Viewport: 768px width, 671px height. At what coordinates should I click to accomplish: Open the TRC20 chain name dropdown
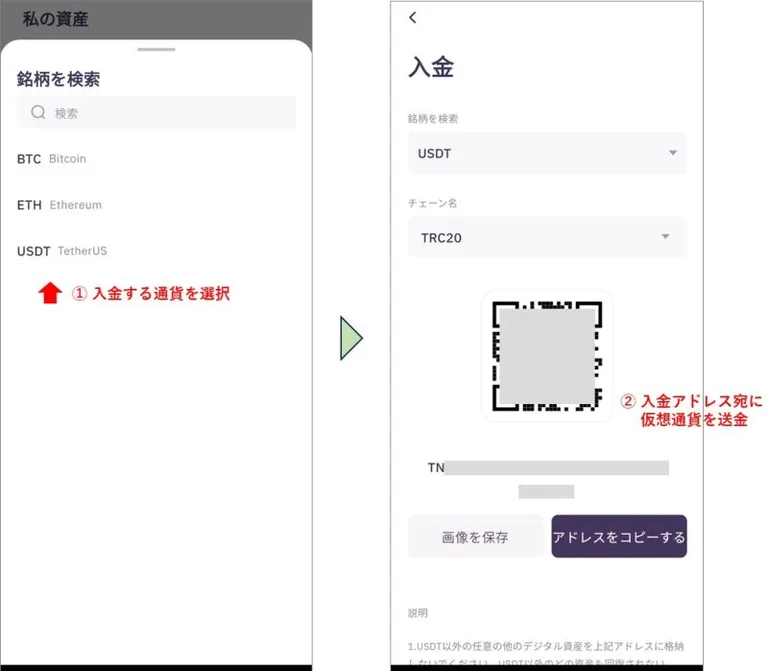(547, 238)
